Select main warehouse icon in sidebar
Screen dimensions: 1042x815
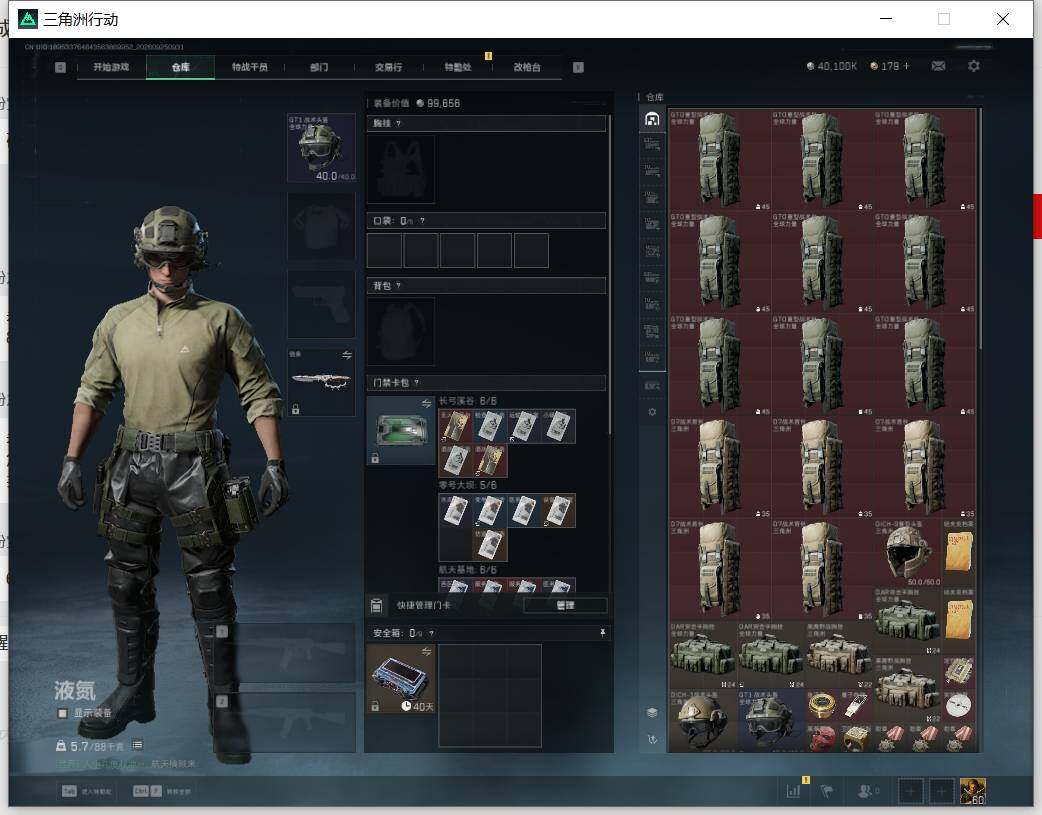pos(652,119)
